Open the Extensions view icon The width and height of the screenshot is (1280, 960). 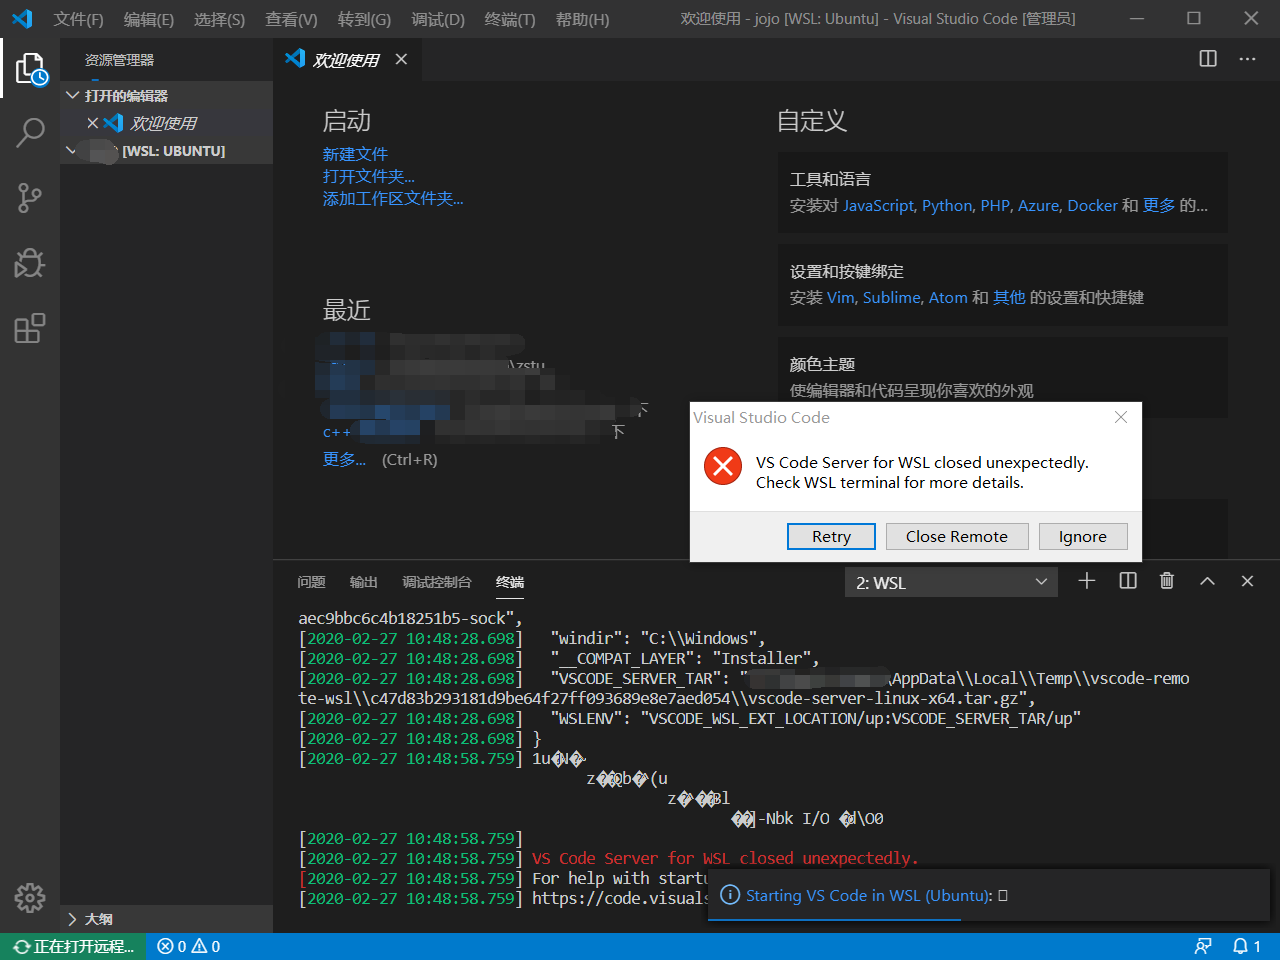point(30,328)
